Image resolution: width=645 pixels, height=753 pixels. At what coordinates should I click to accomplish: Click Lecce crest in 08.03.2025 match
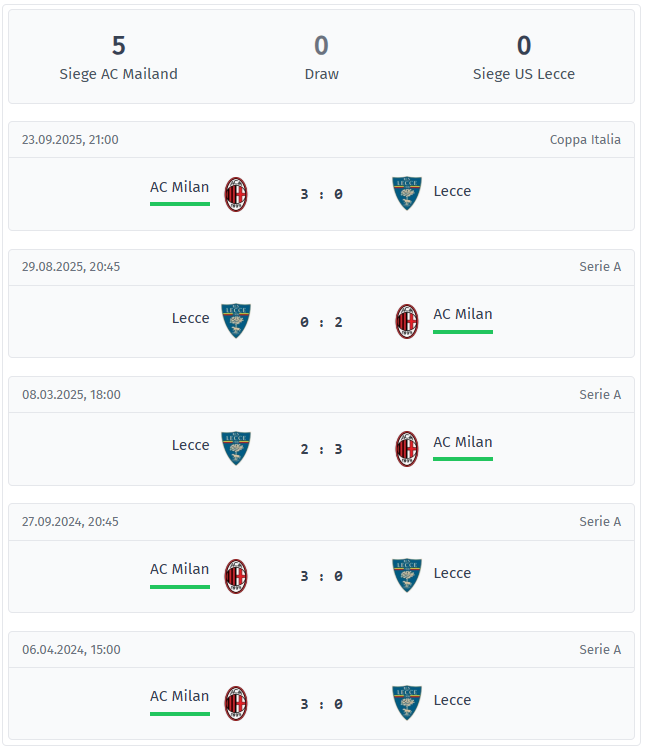pos(236,448)
